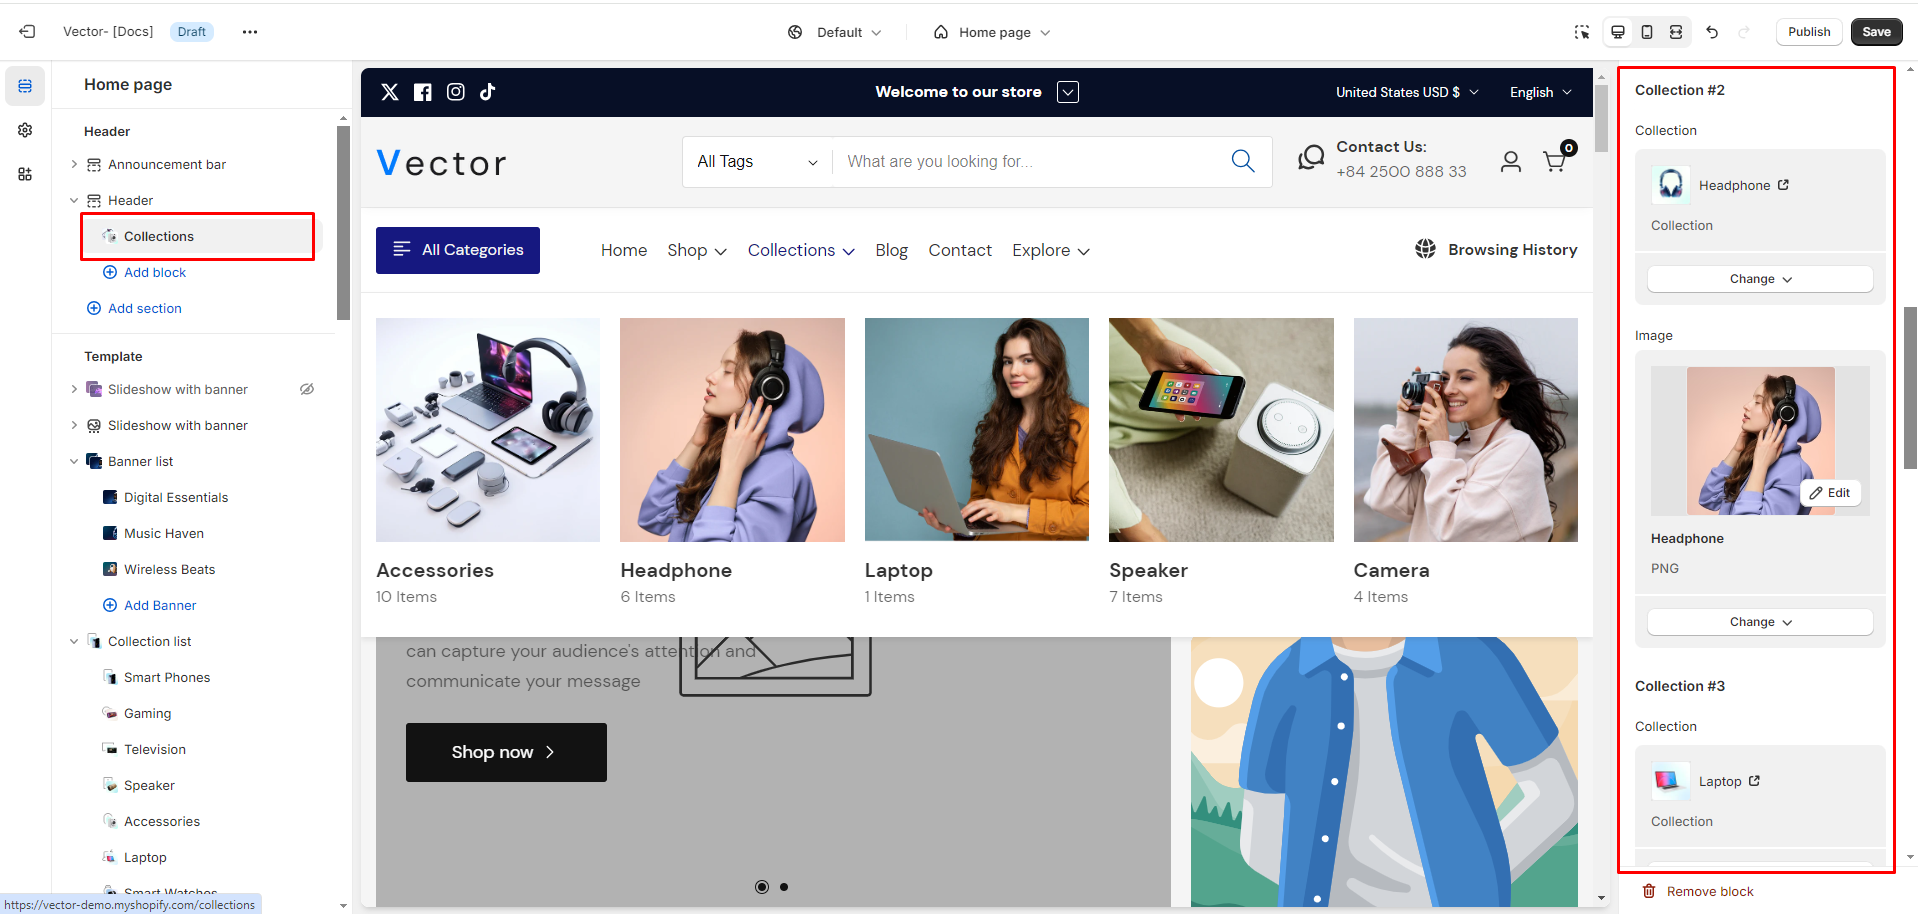Select Collections block in Header tree
Viewport: 1918px width, 914px height.
[159, 236]
